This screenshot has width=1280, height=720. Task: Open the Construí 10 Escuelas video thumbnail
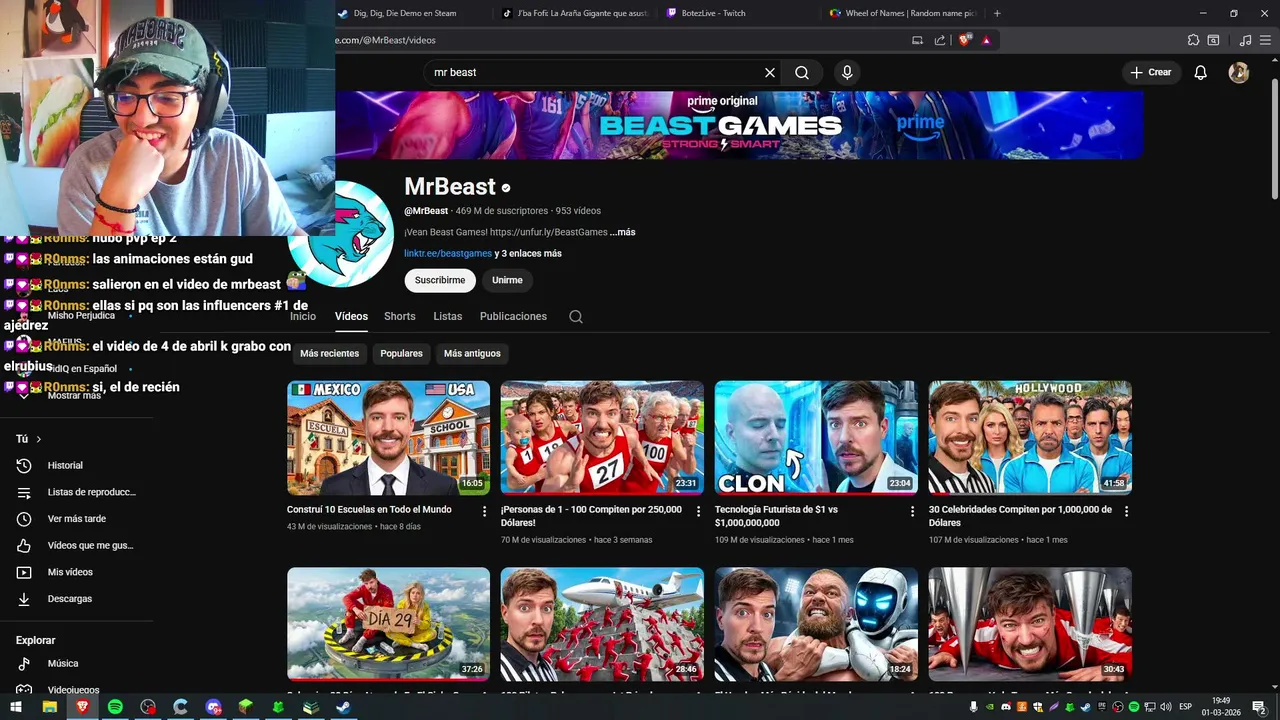[388, 437]
